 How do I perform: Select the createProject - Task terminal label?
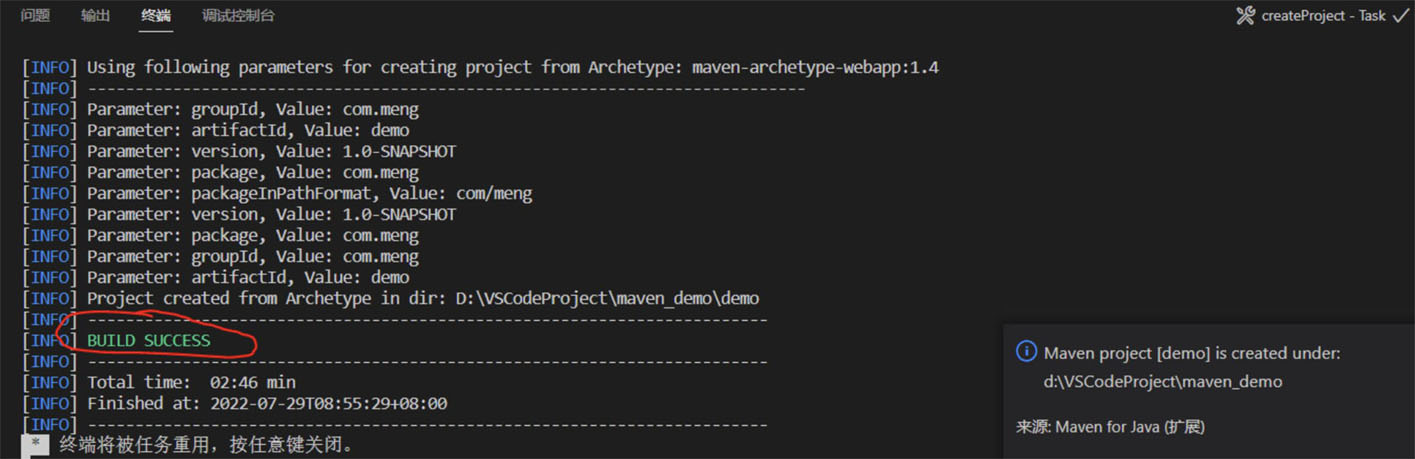[1323, 15]
